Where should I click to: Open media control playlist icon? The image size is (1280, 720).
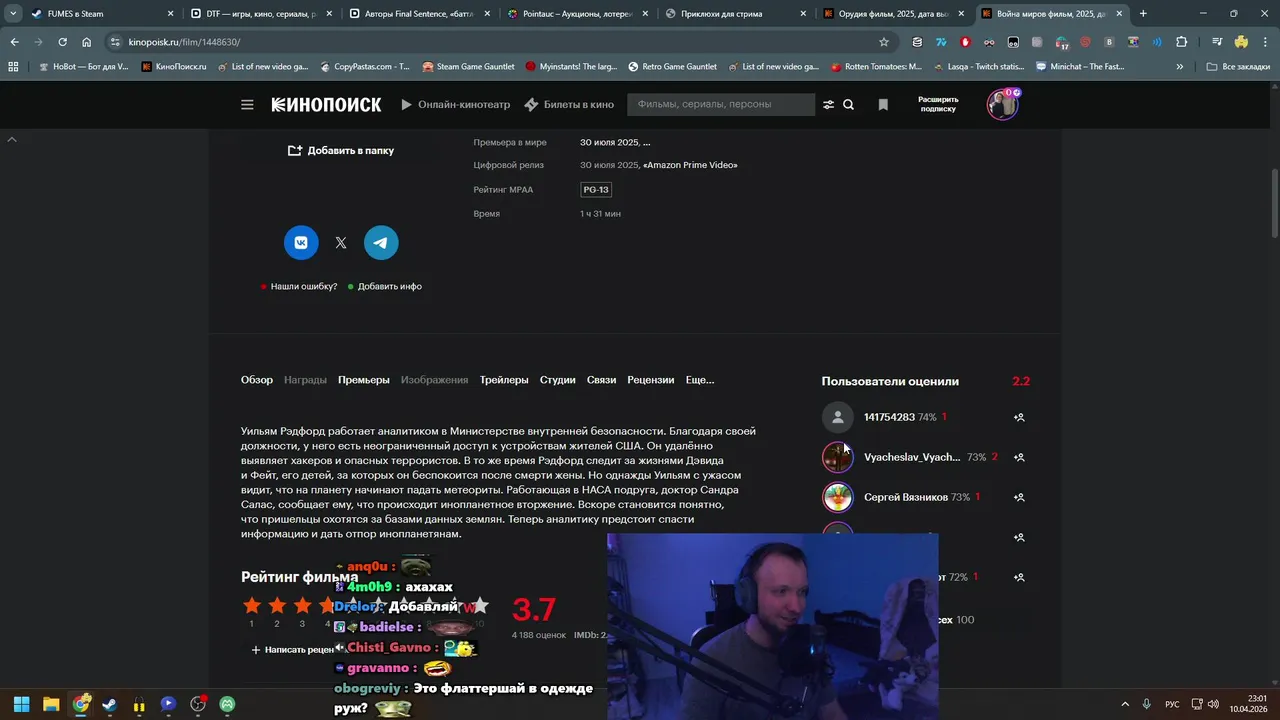[1217, 42]
